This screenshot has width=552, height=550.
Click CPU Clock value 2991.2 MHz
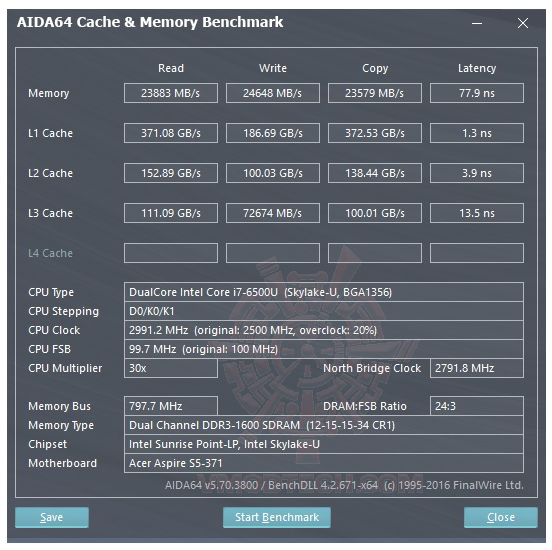click(x=324, y=330)
